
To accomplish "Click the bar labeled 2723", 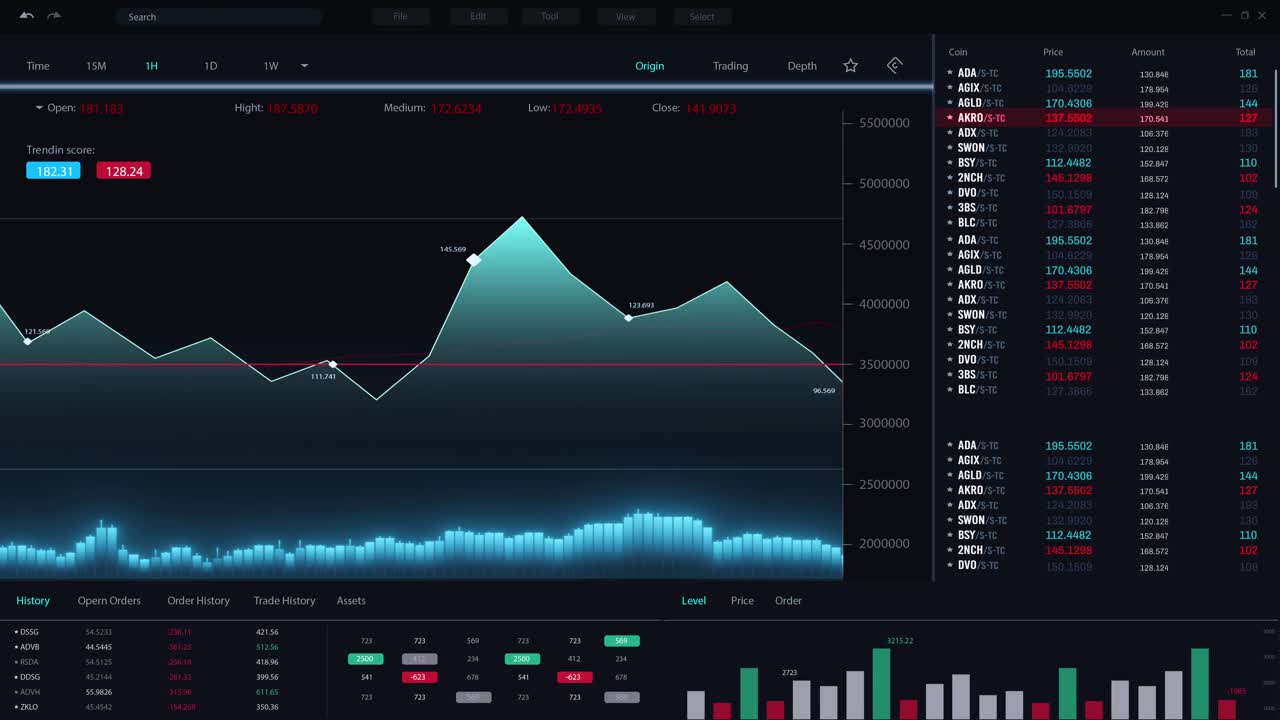I will (801, 700).
